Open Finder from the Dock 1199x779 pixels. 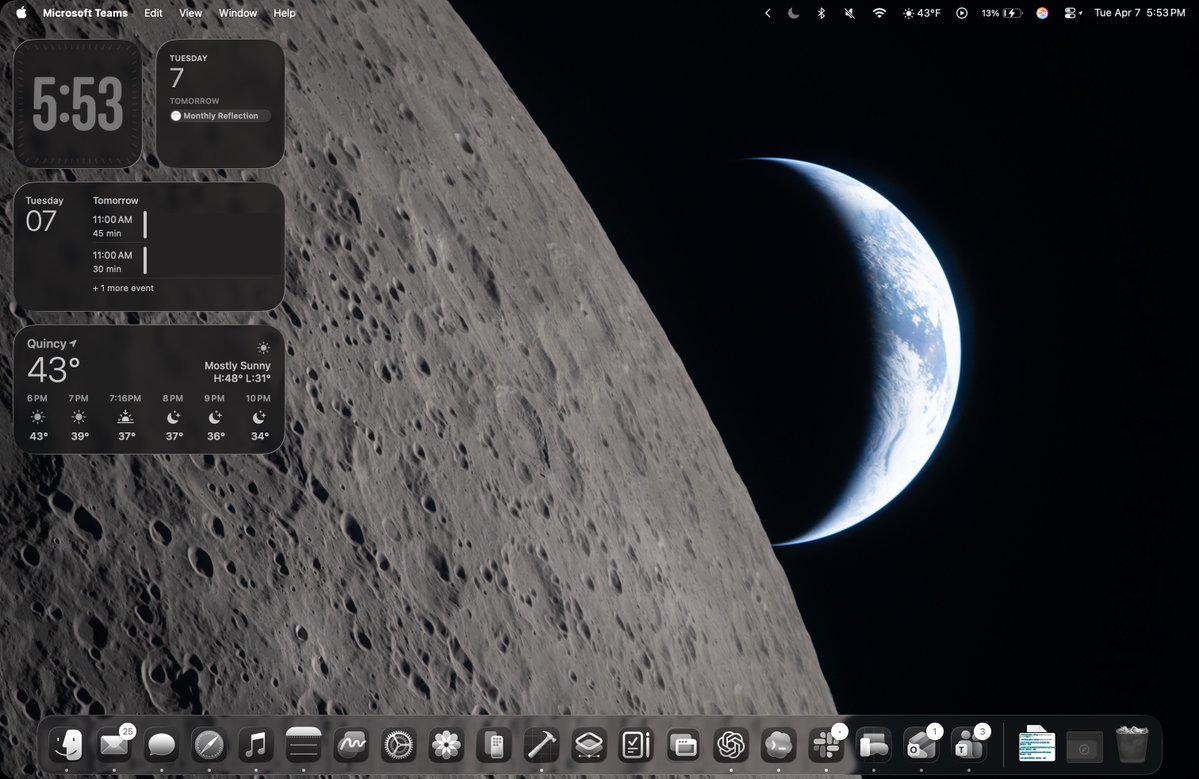[x=67, y=744]
